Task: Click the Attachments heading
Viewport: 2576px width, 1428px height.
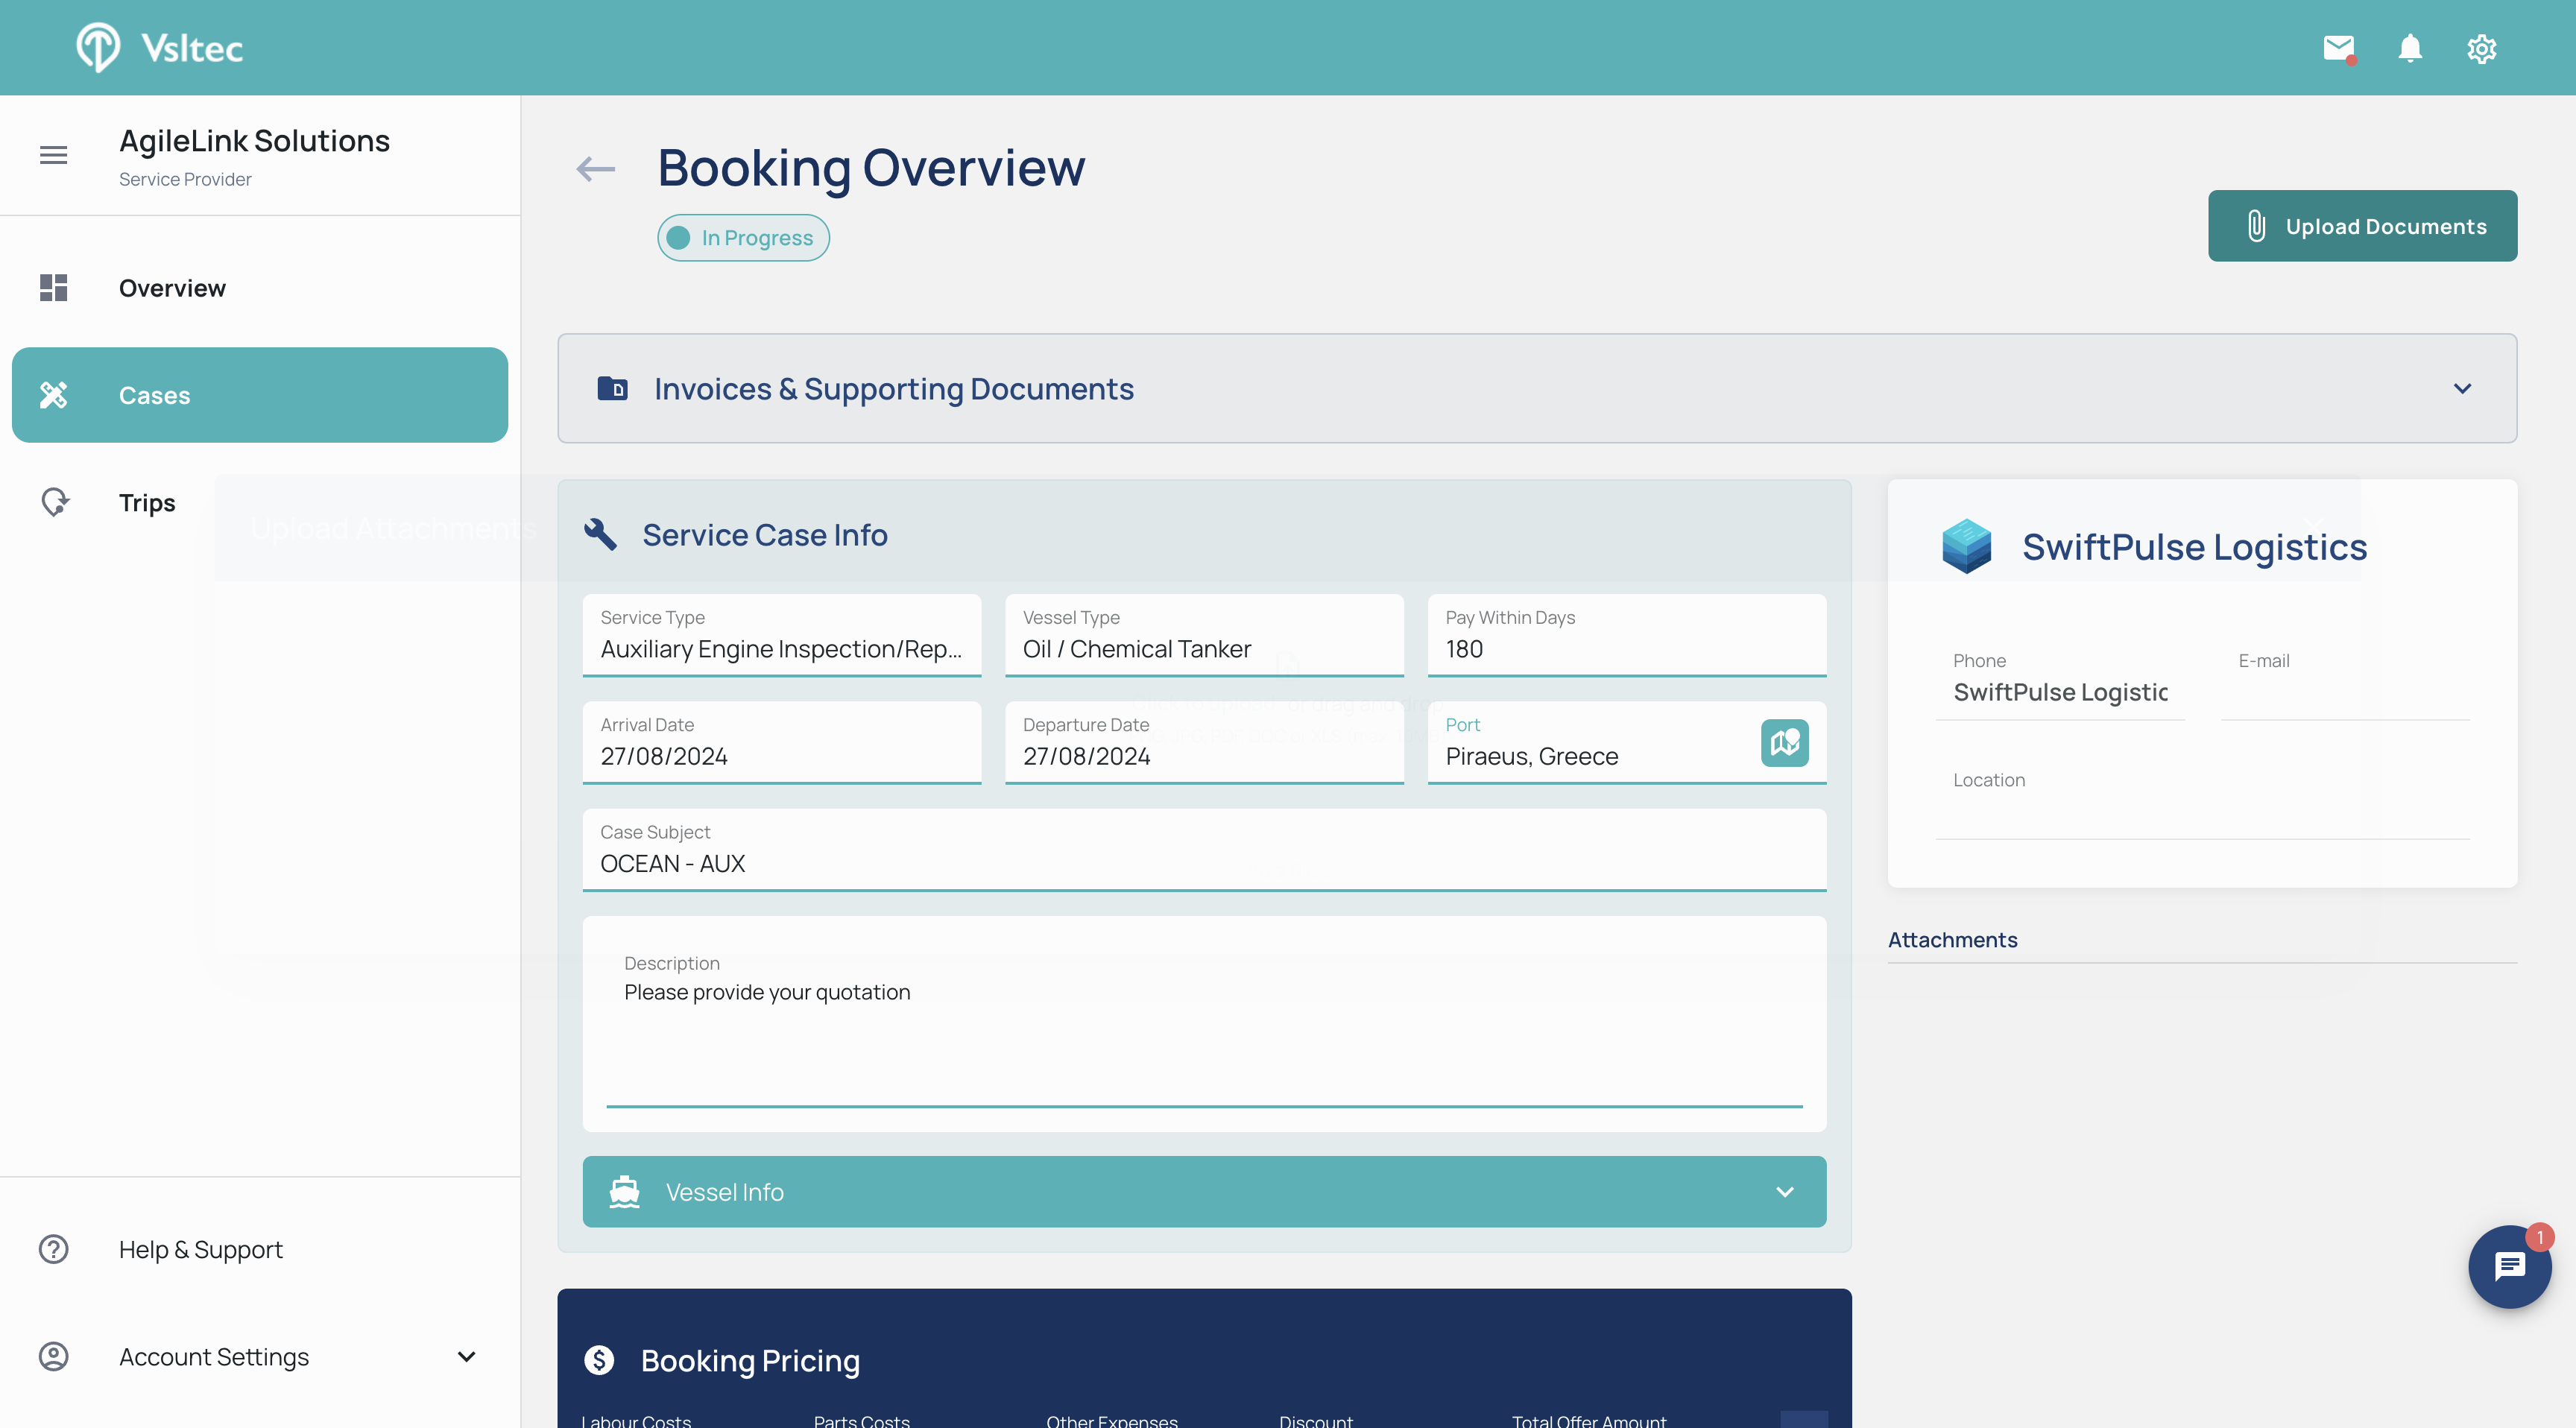Action: point(1952,940)
